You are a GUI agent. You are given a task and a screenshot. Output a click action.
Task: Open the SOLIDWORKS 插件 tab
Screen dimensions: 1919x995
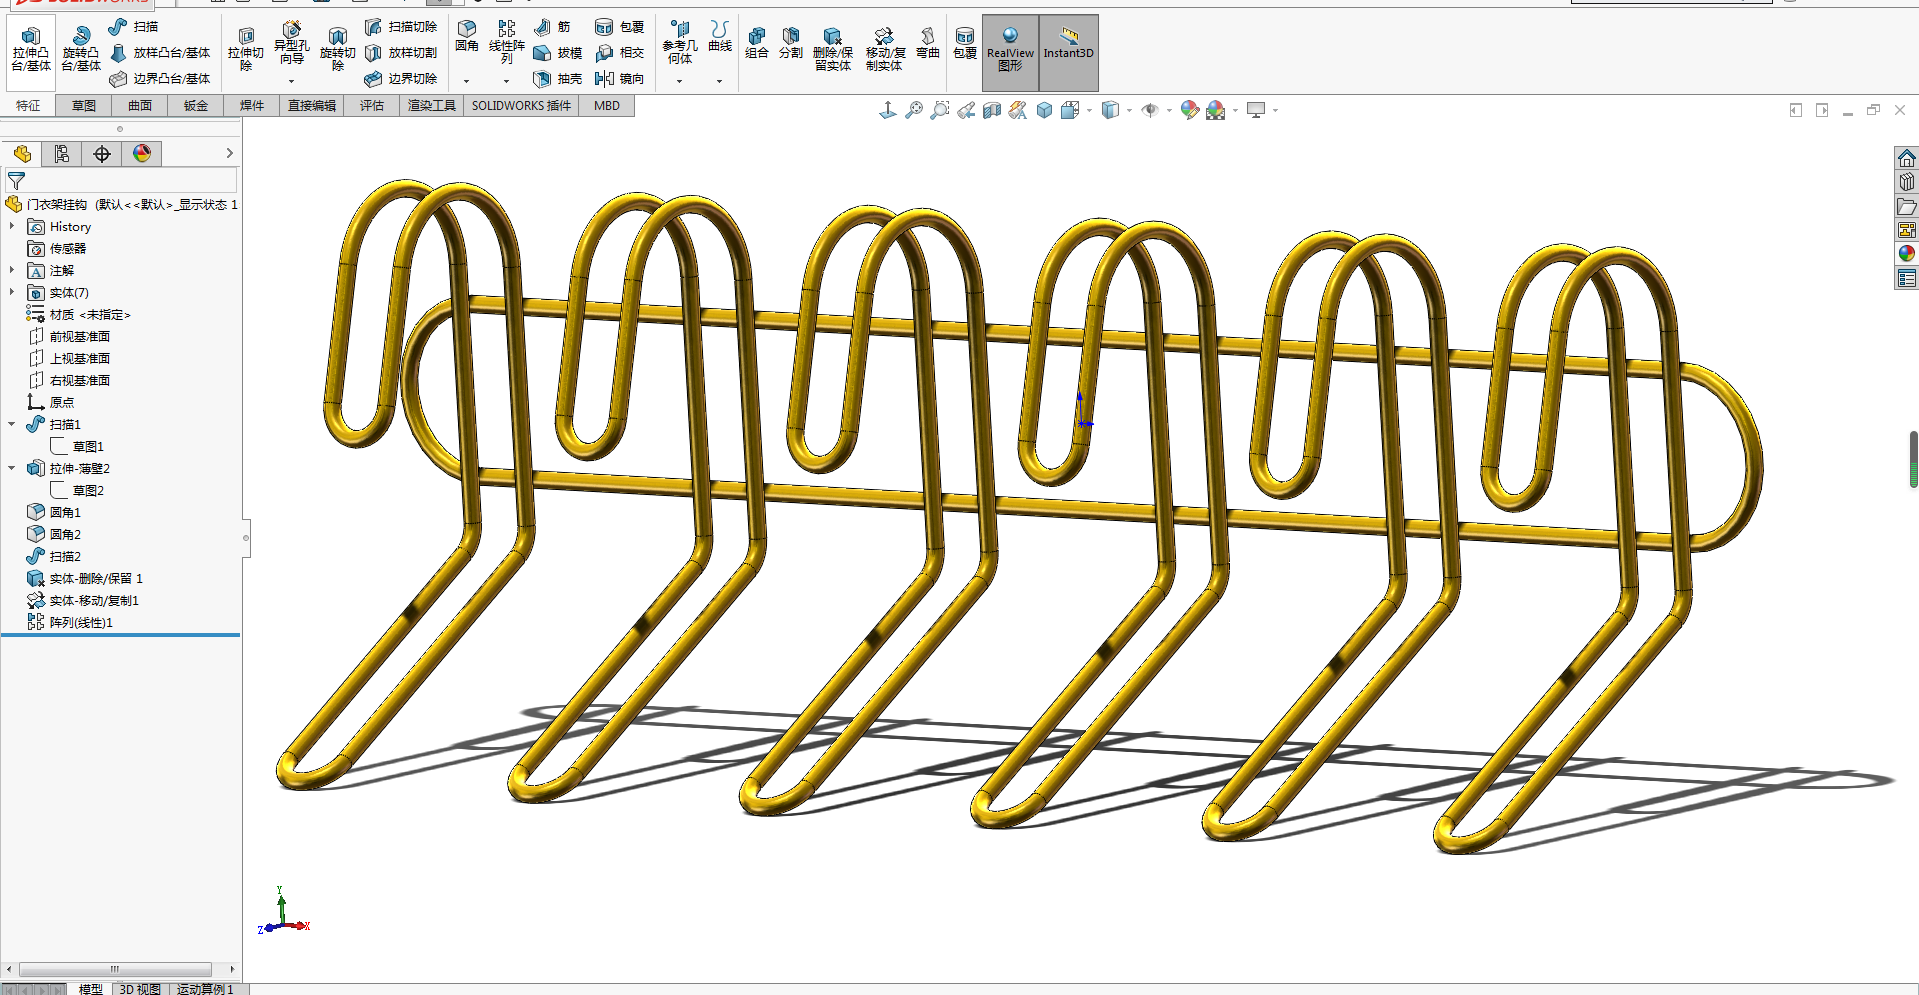coord(521,106)
